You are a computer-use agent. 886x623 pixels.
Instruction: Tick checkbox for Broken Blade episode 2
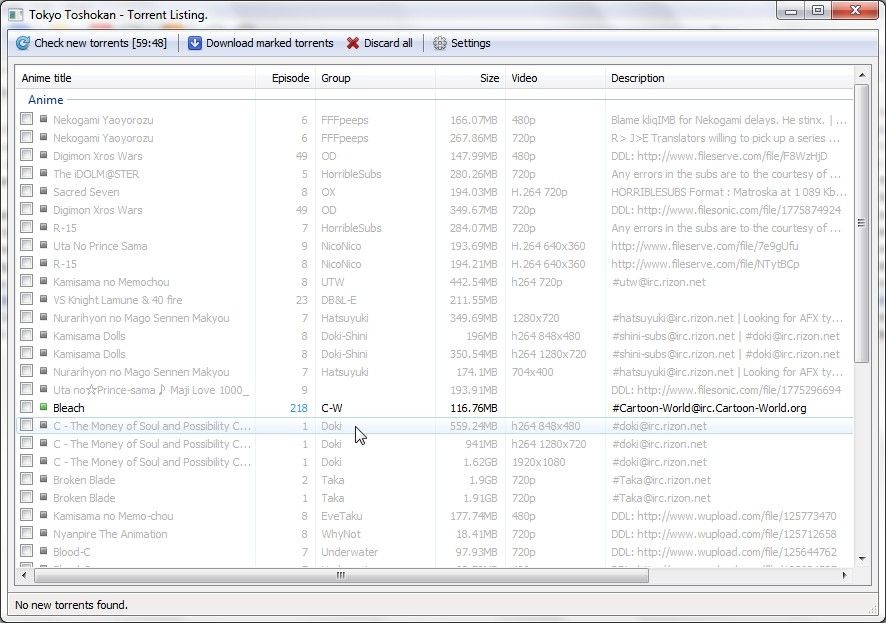(x=27, y=479)
